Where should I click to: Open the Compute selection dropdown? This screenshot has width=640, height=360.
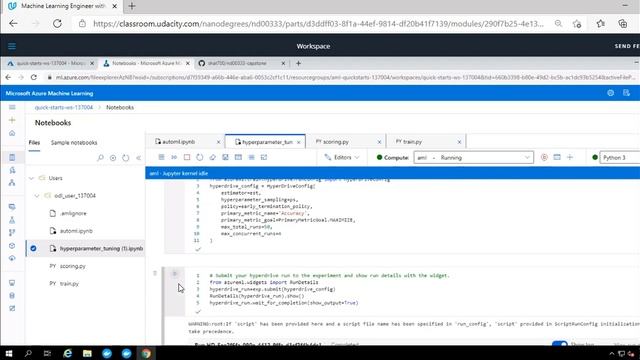[473, 158]
